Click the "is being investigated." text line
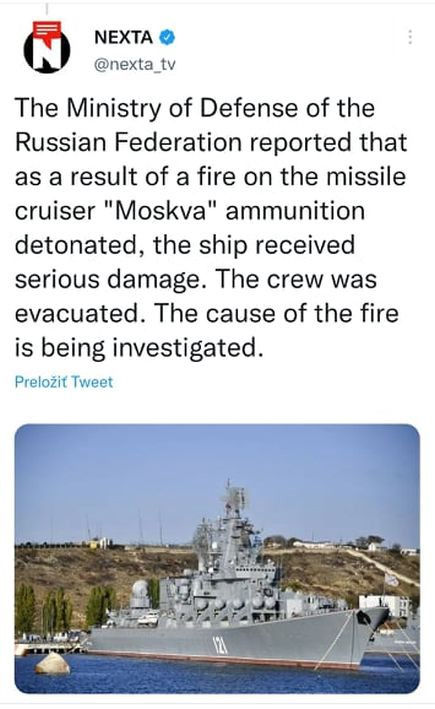 tap(139, 348)
